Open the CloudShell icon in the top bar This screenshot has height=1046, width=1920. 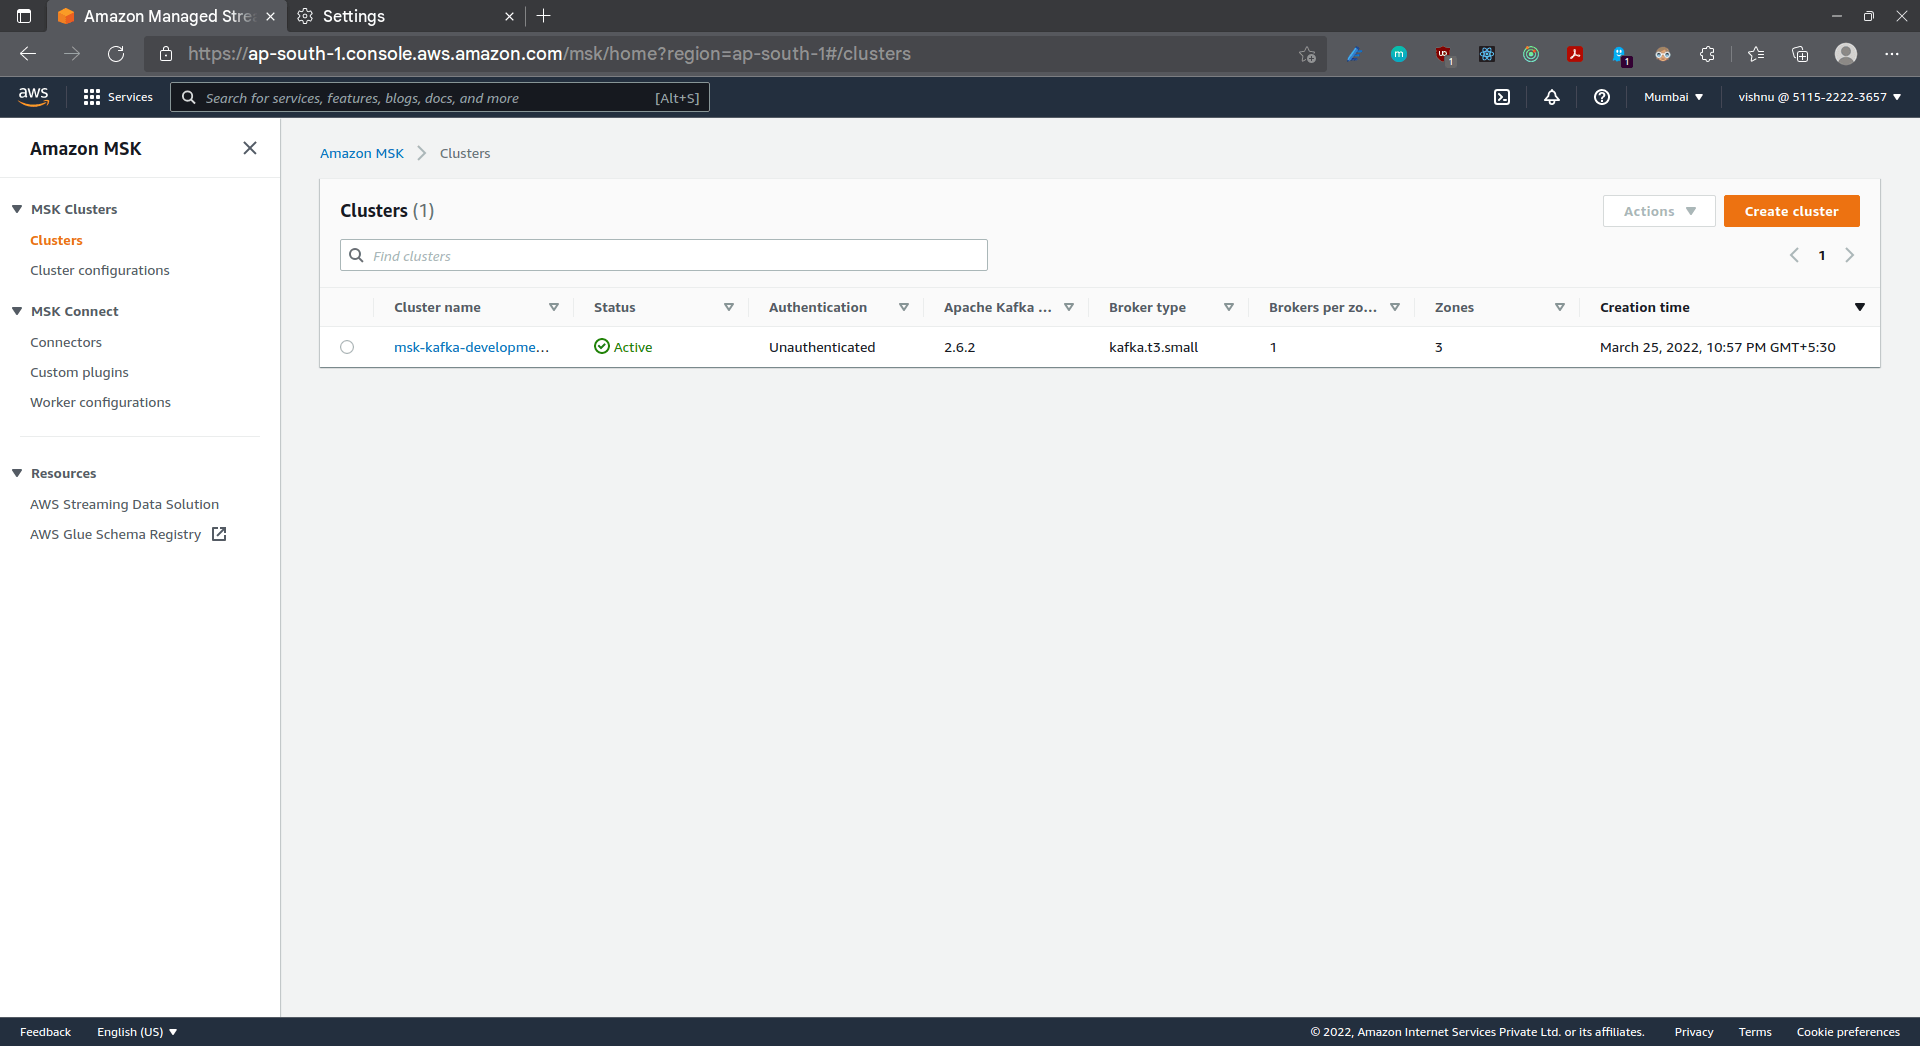(x=1502, y=97)
